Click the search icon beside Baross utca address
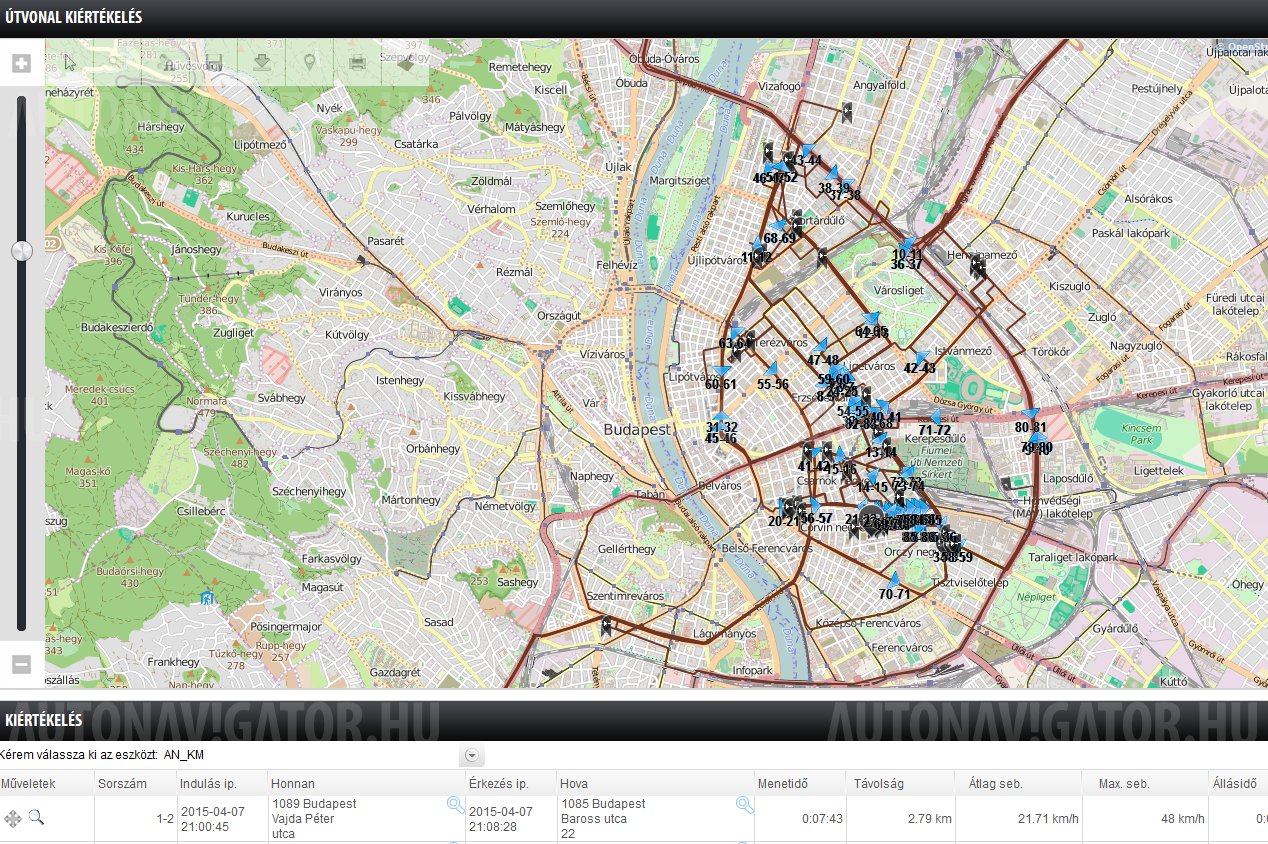Screen dimensions: 1268x844 (x=744, y=805)
